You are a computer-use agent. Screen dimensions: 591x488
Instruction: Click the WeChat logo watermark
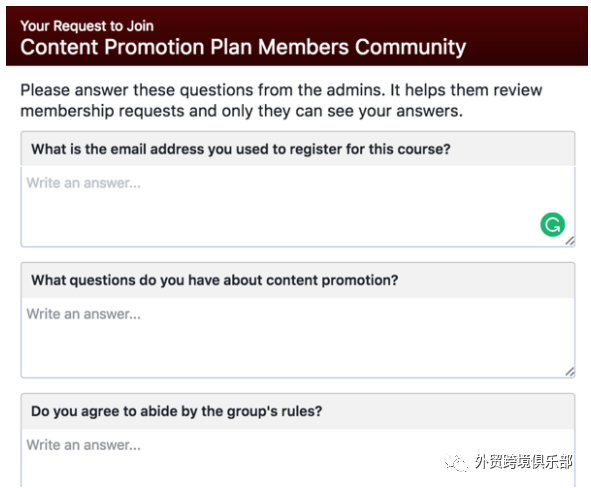click(456, 462)
